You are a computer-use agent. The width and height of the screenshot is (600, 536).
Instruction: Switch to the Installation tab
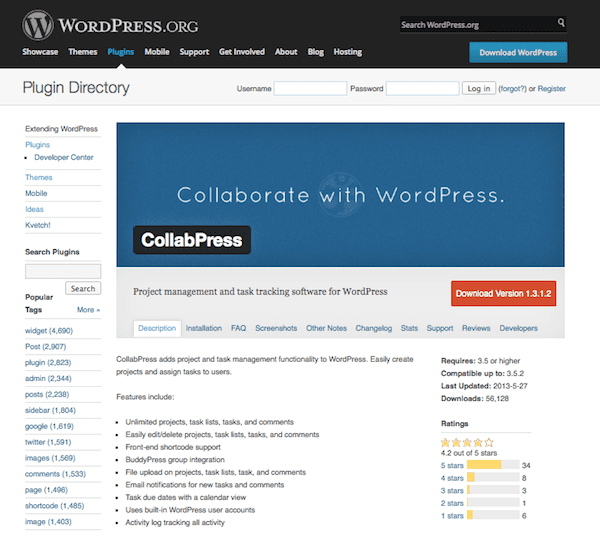coord(204,328)
